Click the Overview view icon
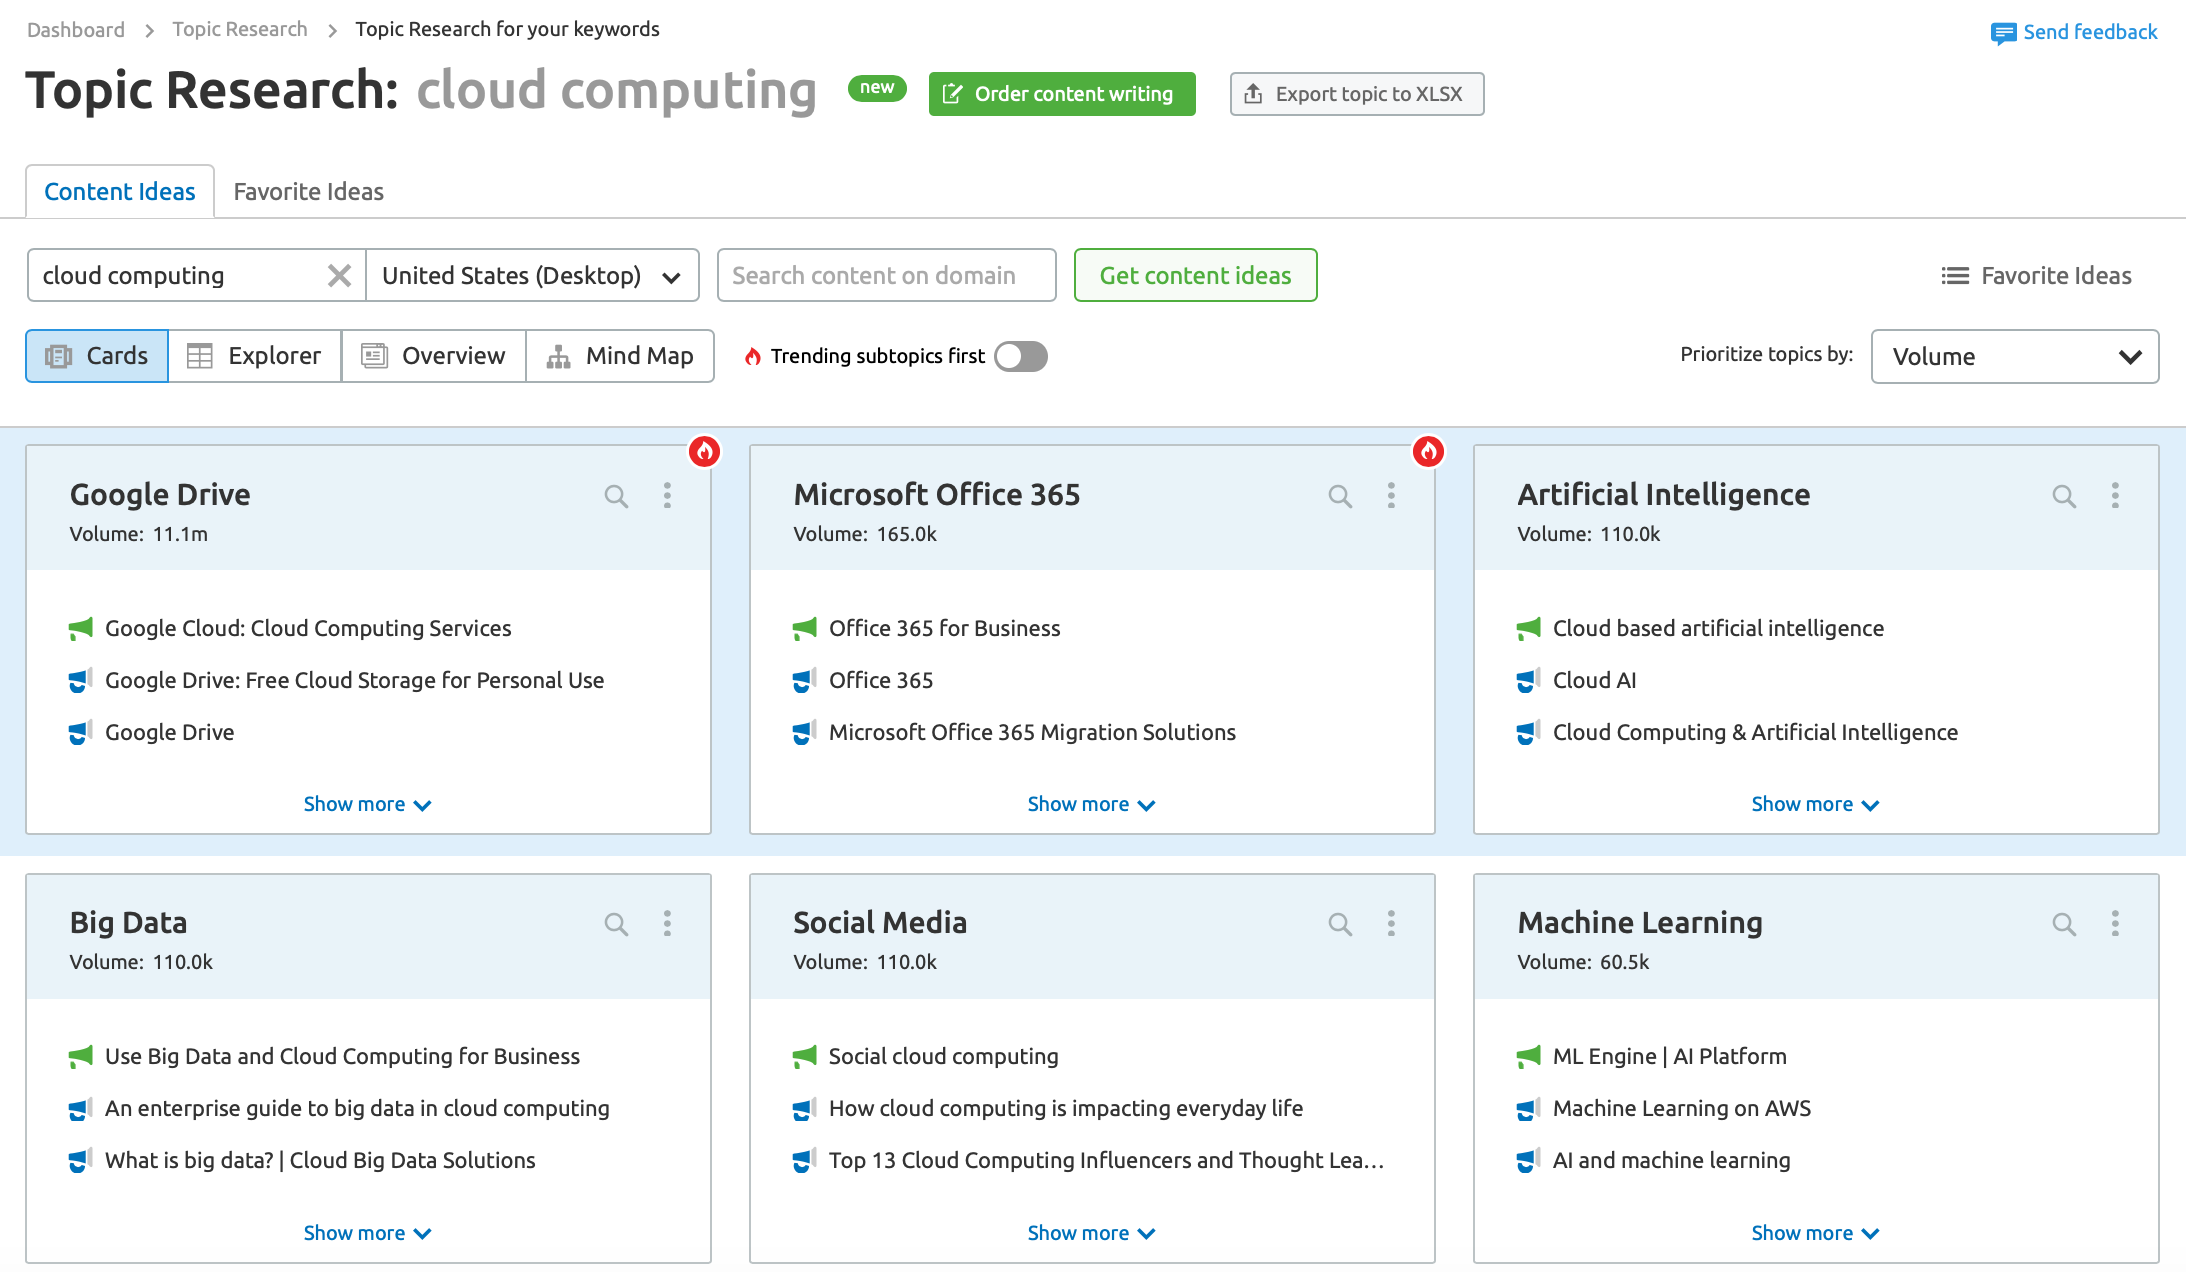This screenshot has height=1272, width=2186. coord(374,356)
